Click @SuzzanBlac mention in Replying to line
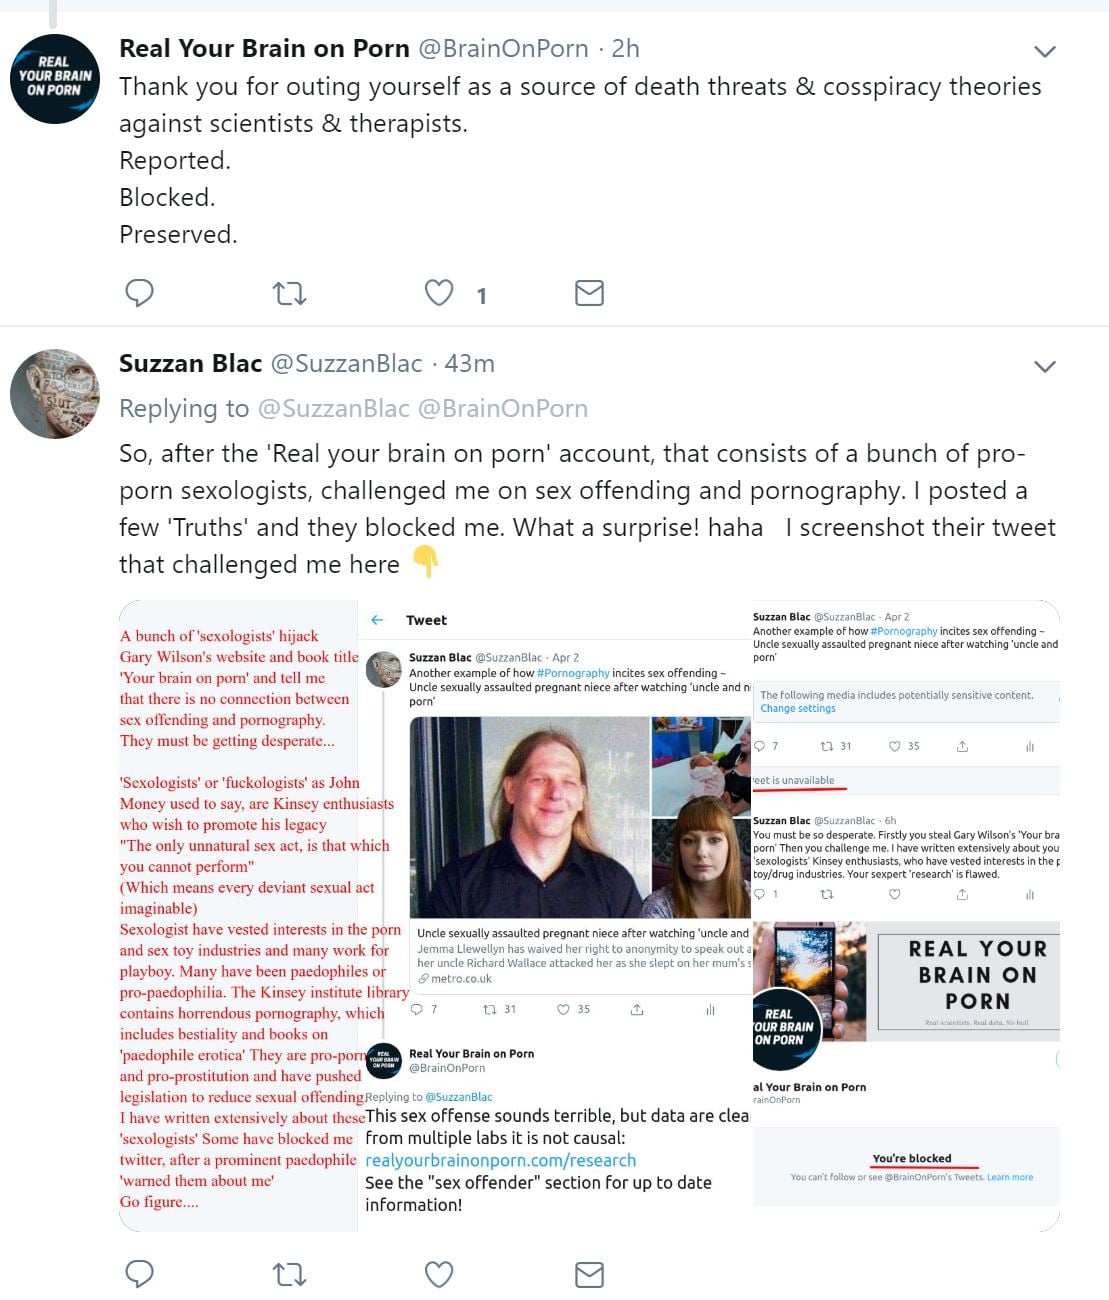Image resolution: width=1109 pixels, height=1300 pixels. click(x=333, y=409)
